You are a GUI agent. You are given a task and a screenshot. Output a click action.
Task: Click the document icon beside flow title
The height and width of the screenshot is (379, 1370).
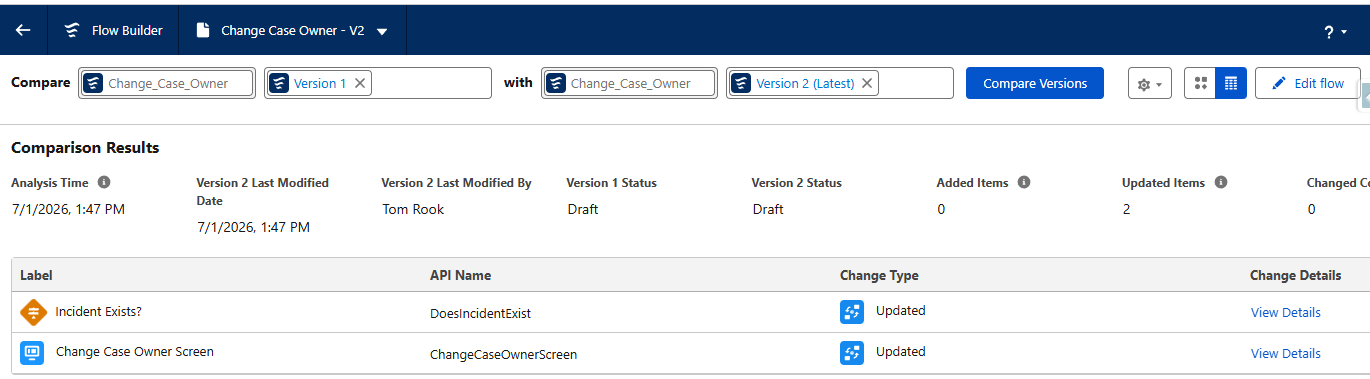[x=203, y=30]
